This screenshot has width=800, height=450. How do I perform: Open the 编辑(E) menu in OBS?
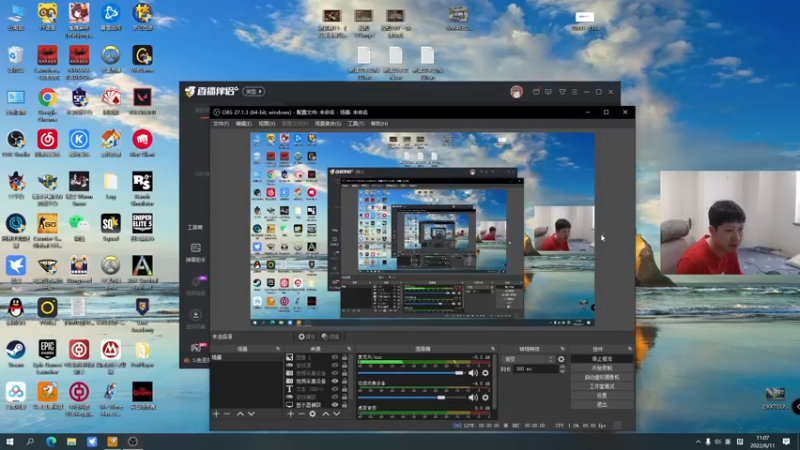[243, 123]
